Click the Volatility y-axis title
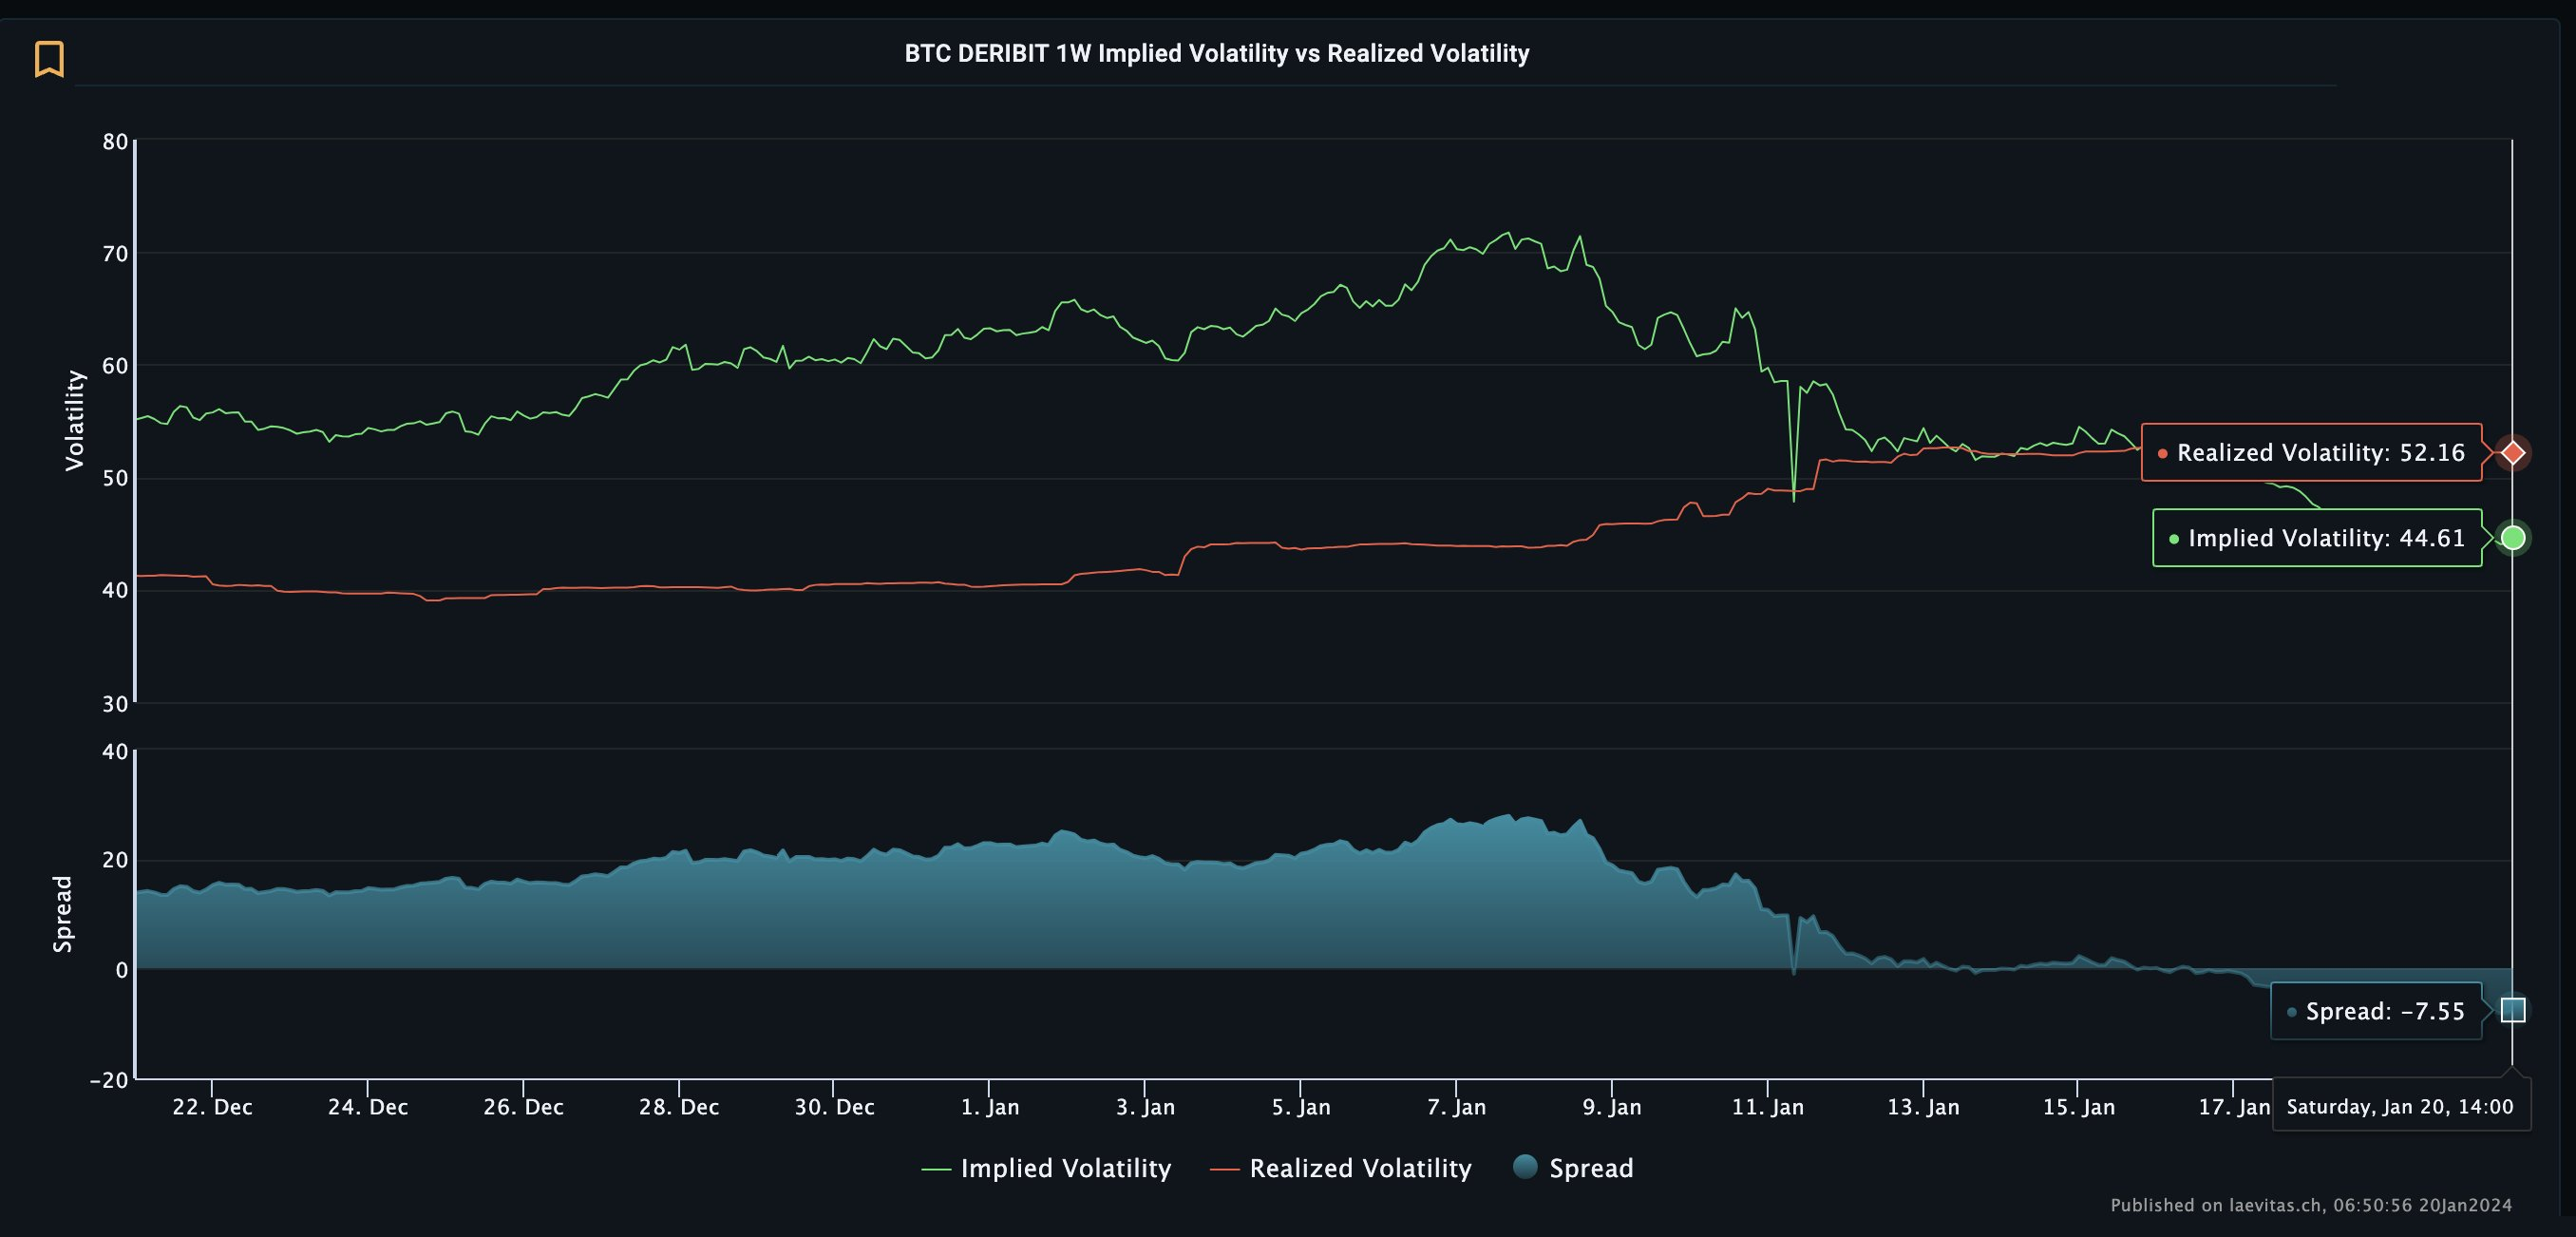 click(x=74, y=420)
